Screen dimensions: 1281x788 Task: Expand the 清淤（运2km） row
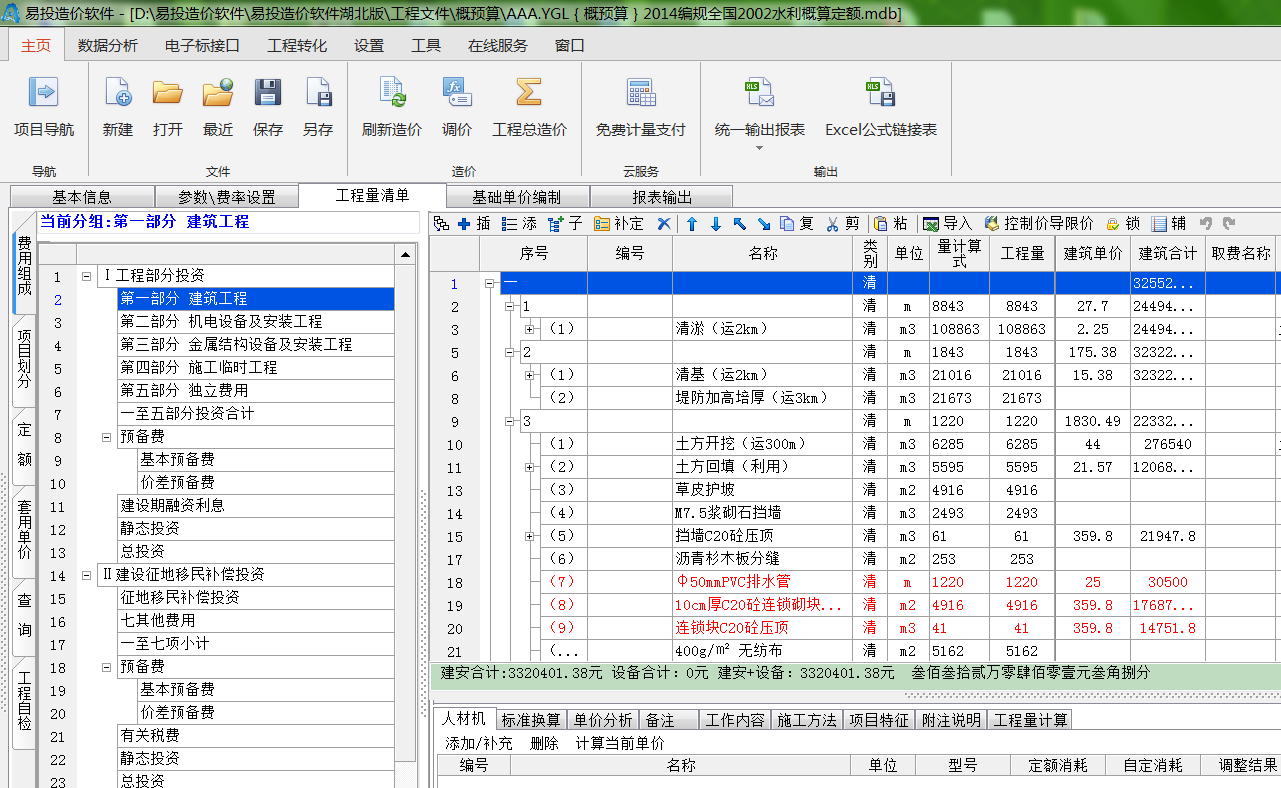(x=530, y=329)
